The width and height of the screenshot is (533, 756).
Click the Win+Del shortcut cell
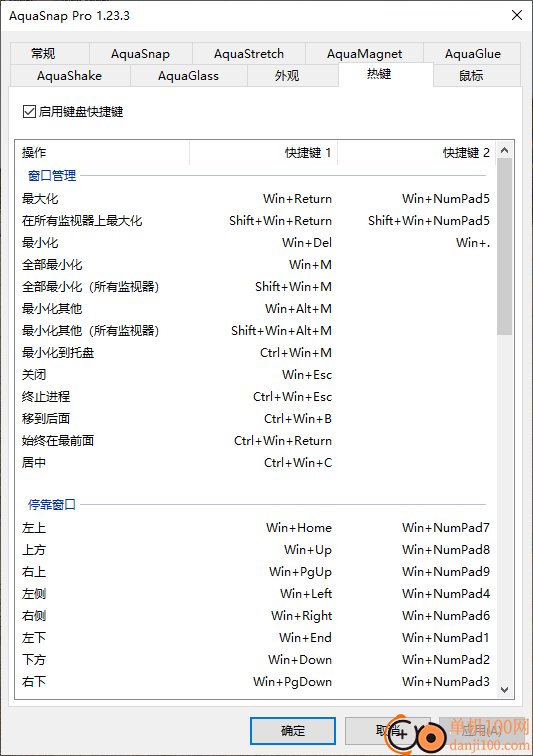coord(307,243)
